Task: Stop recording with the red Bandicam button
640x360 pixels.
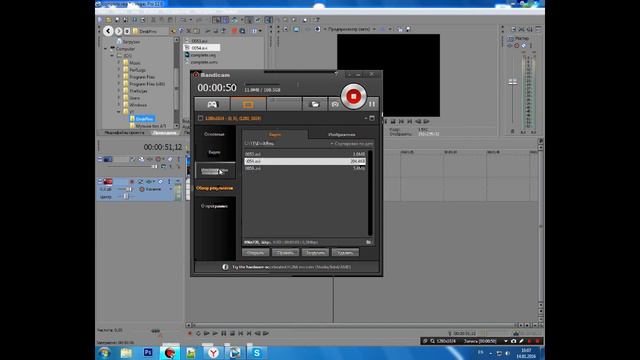Action: (353, 96)
